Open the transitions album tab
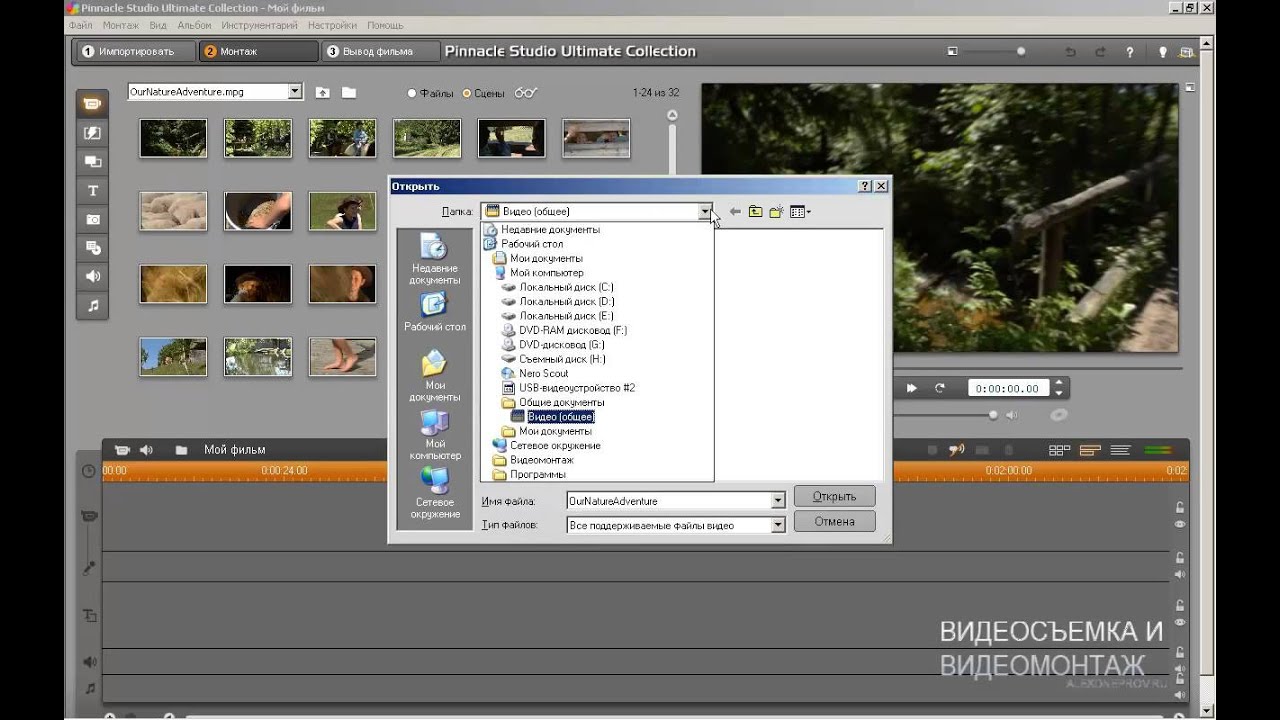The image size is (1280, 720). tap(92, 132)
